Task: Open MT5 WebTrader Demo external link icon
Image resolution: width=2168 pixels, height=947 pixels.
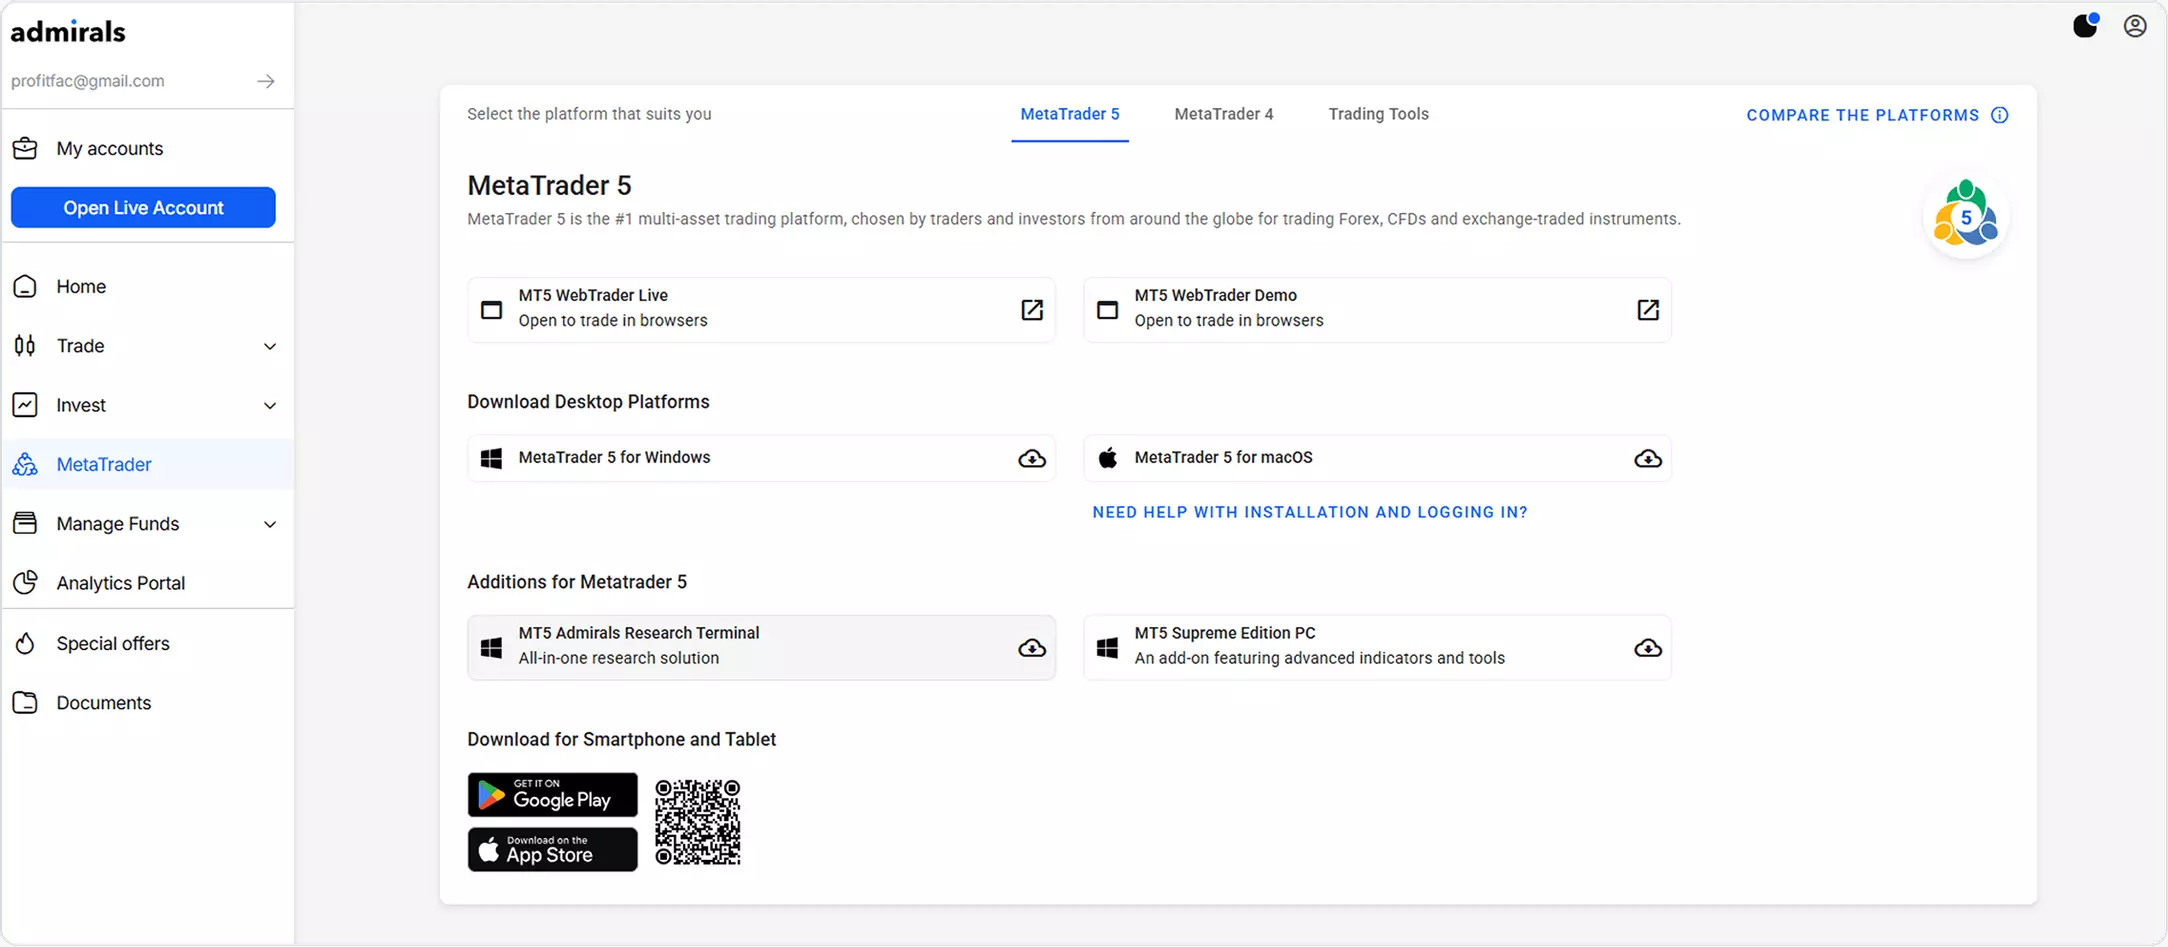Action: click(1648, 310)
